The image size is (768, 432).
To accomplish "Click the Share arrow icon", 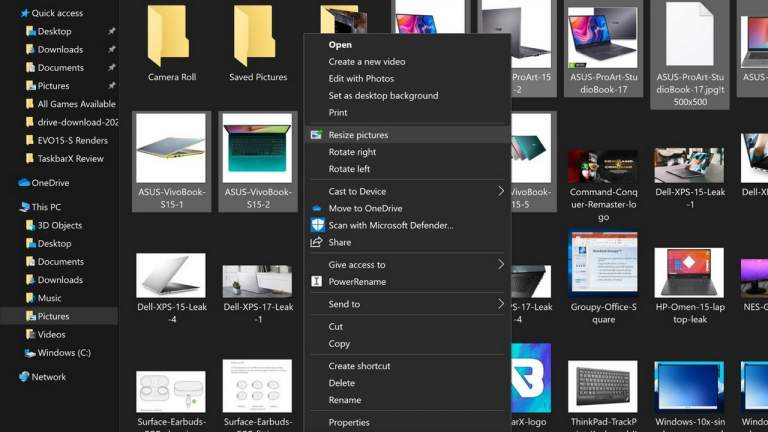I will tap(316, 242).
